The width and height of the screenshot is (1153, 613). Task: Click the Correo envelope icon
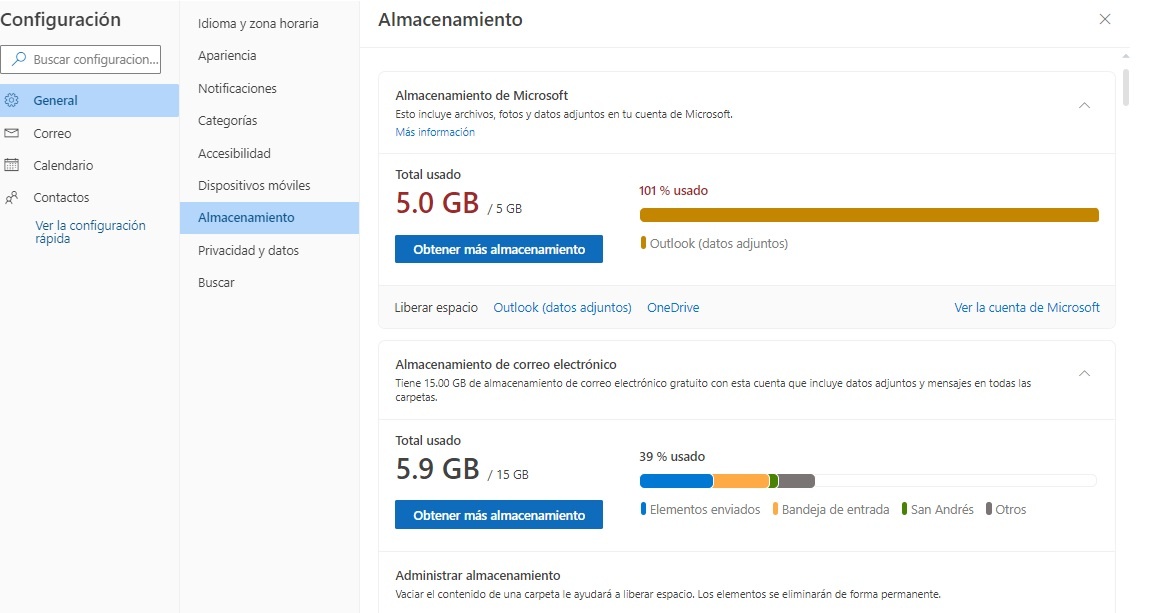pos(12,133)
